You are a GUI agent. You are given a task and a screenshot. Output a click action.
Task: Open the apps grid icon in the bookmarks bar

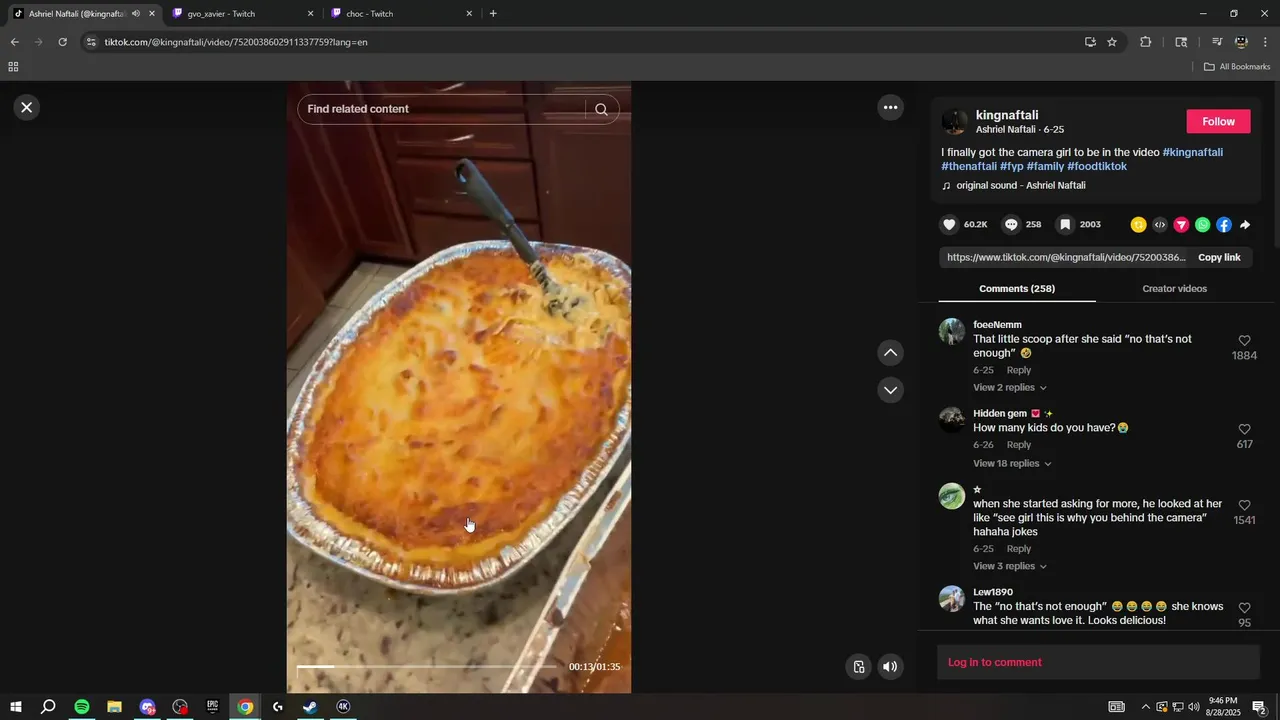(x=13, y=67)
